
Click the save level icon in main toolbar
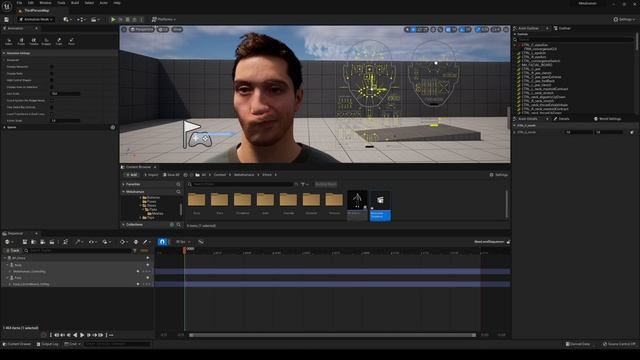pyautogui.click(x=7, y=19)
